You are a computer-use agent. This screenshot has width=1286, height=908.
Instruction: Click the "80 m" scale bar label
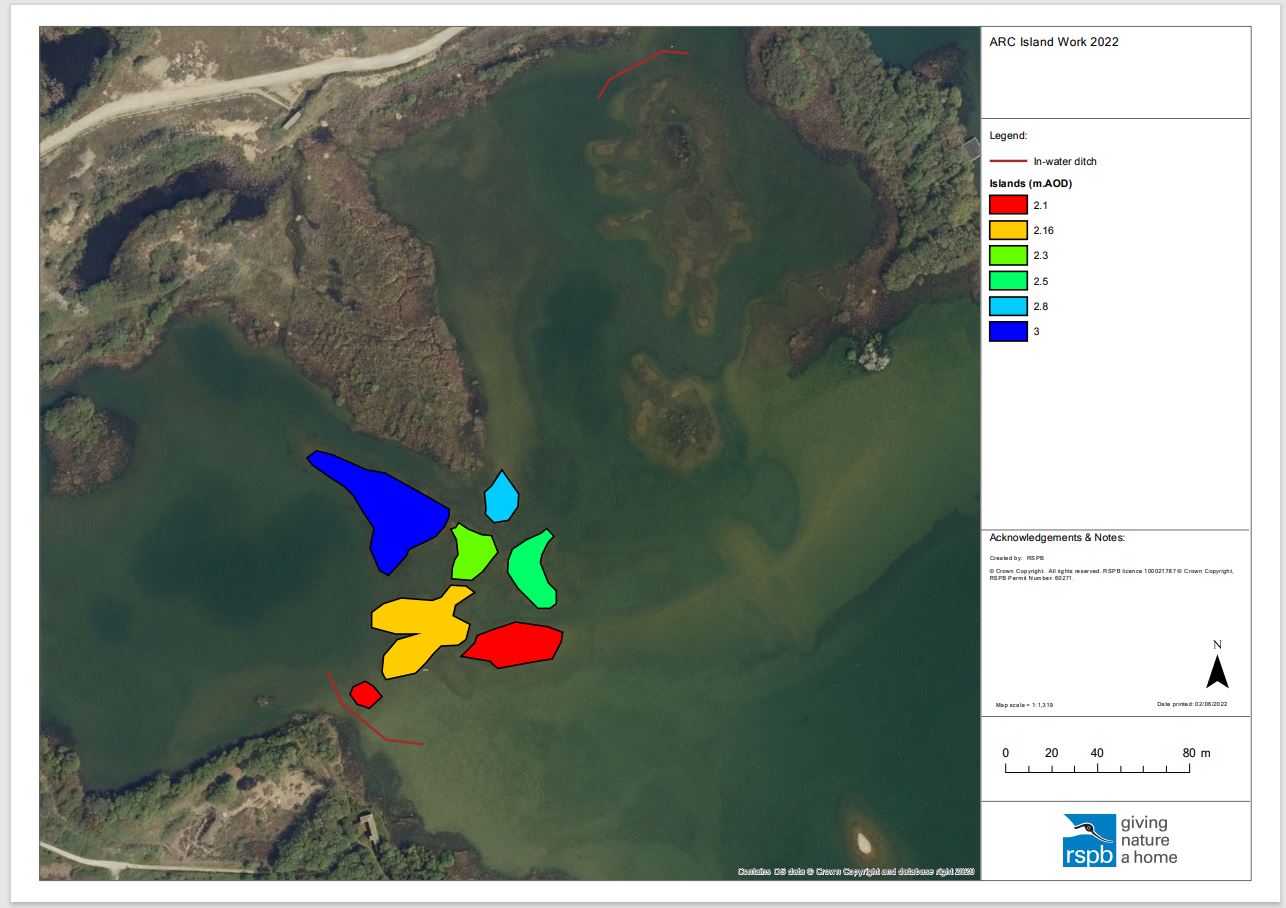[x=1196, y=753]
